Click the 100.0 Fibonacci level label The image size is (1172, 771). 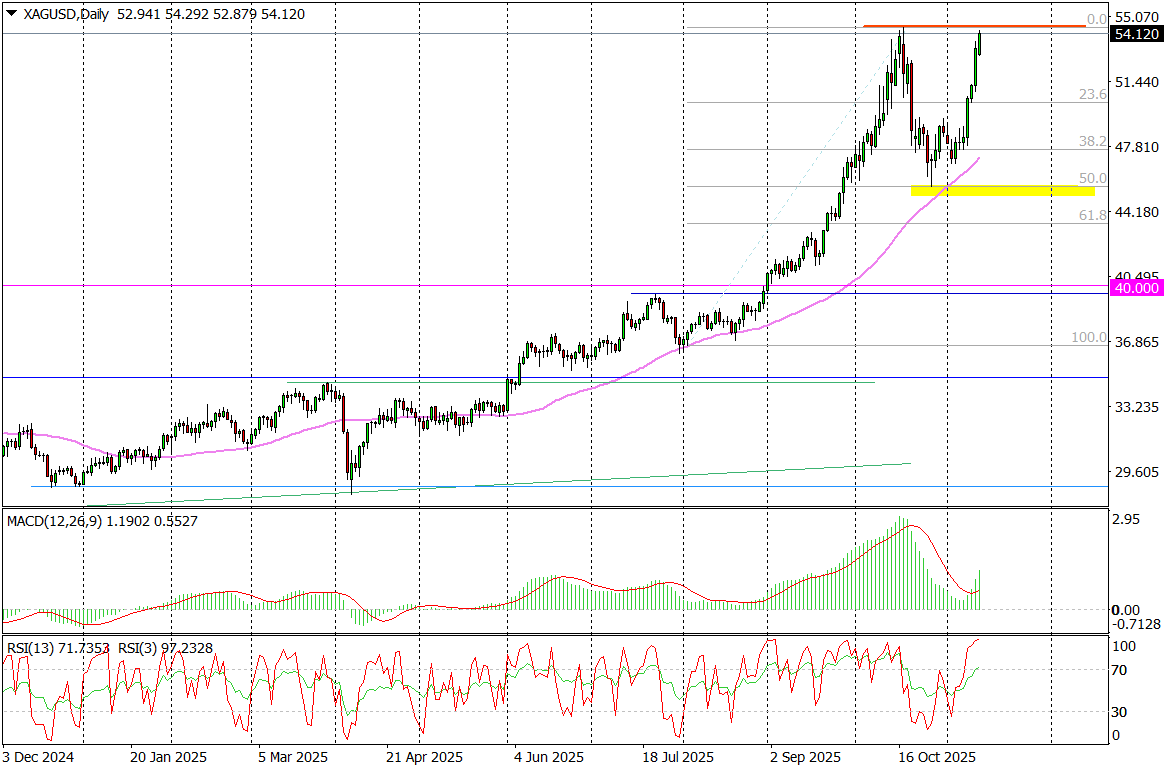(x=1089, y=338)
